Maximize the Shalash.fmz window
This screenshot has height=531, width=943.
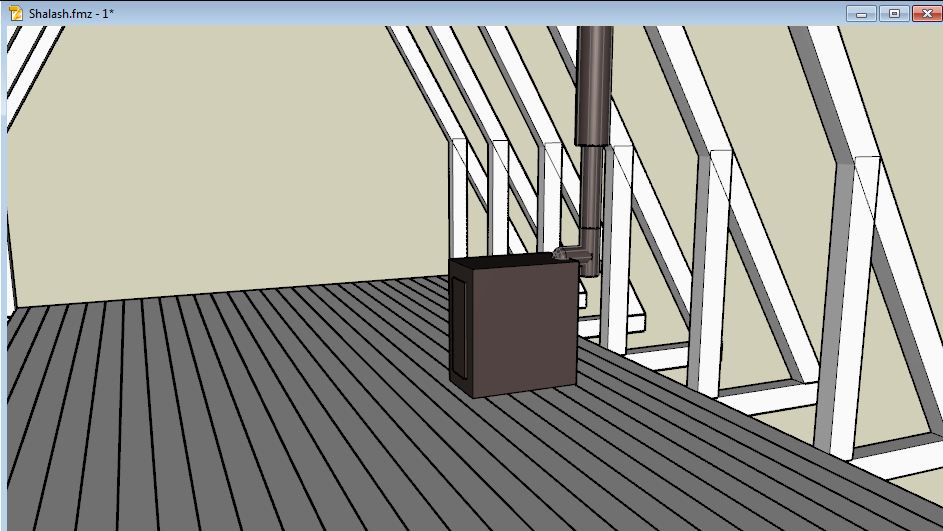point(893,13)
